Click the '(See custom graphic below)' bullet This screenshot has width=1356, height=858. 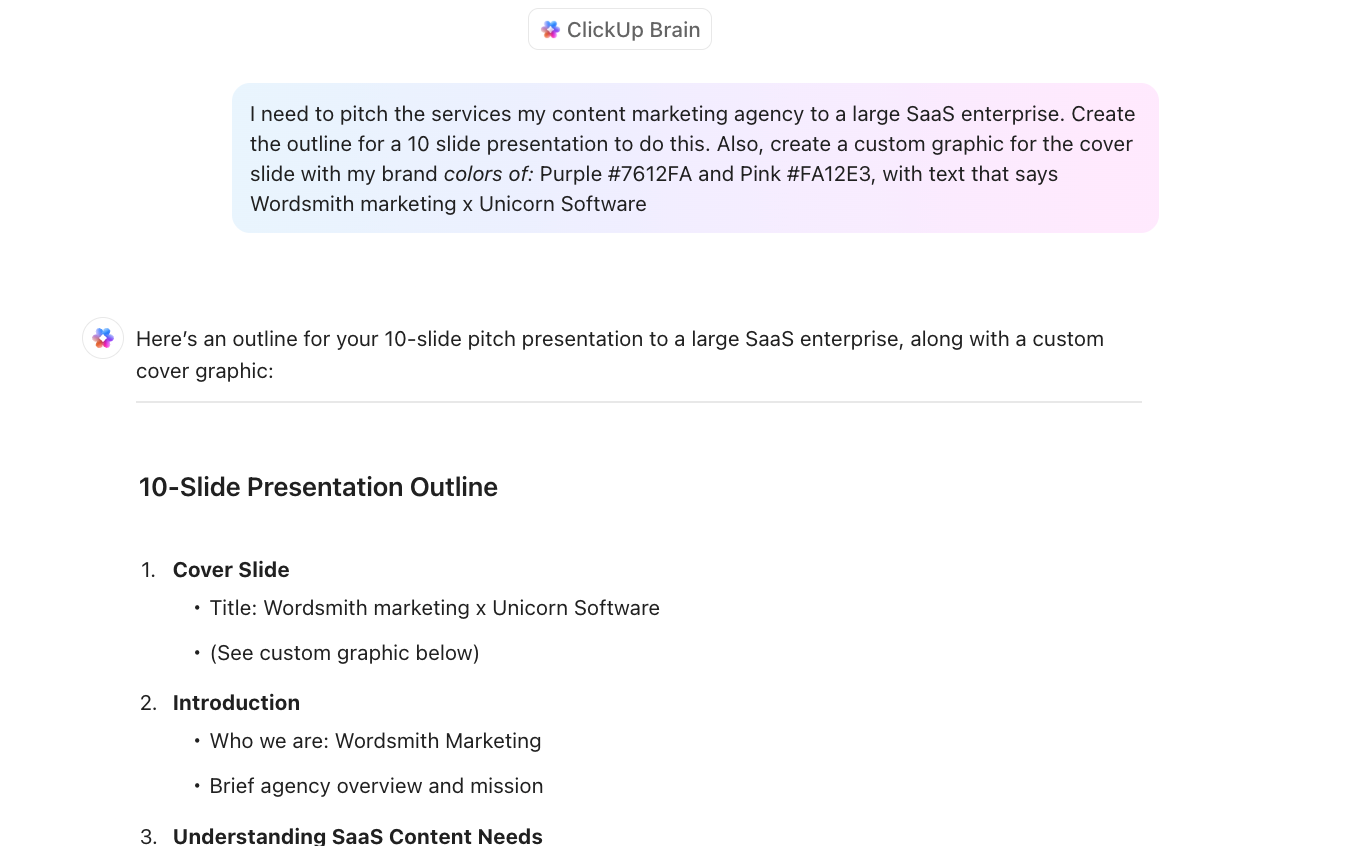point(344,652)
